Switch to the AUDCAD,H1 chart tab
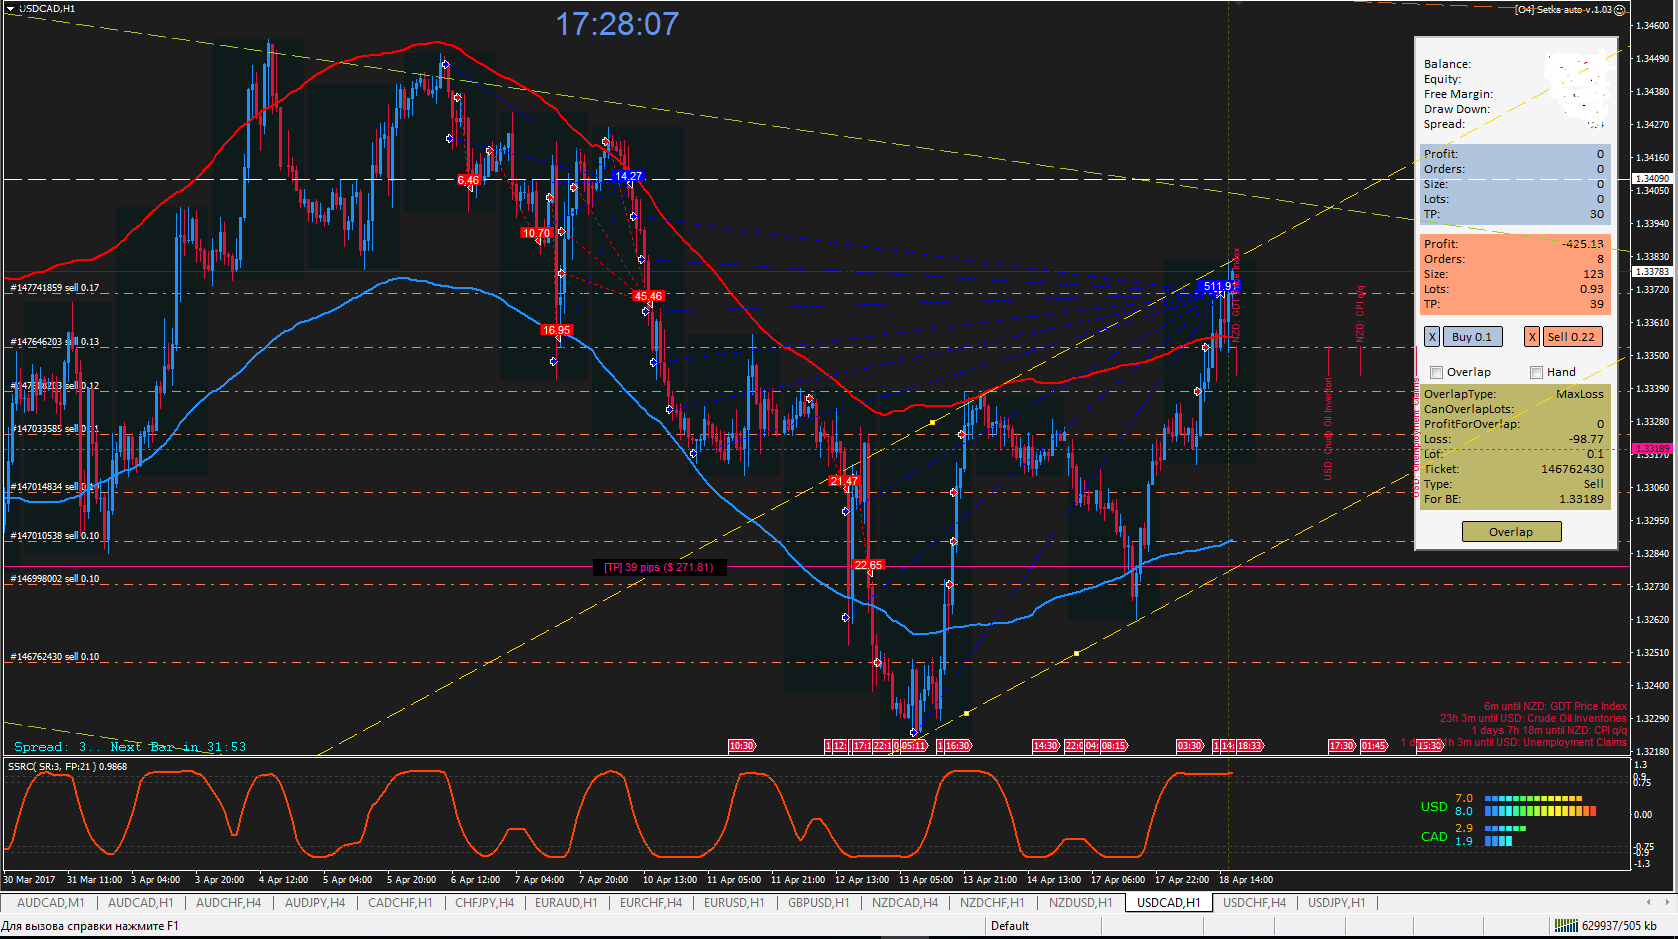The width and height of the screenshot is (1678, 939). (141, 903)
